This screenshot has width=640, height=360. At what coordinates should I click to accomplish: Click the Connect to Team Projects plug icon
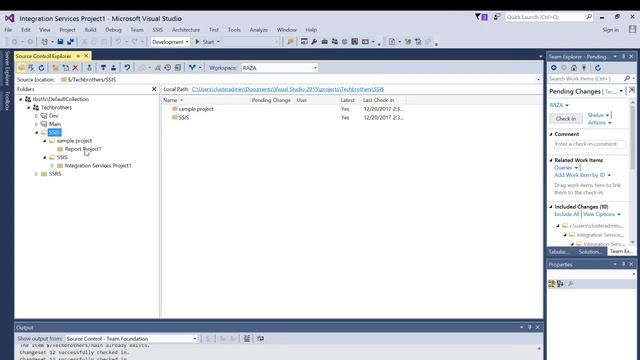click(x=584, y=68)
